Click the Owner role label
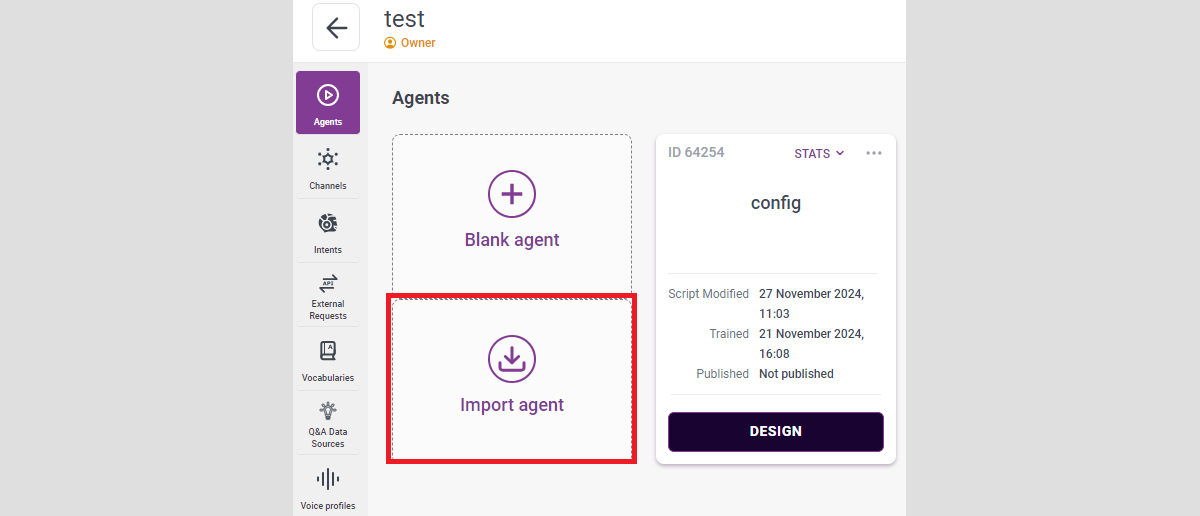Image resolution: width=1200 pixels, height=516 pixels. tap(418, 43)
